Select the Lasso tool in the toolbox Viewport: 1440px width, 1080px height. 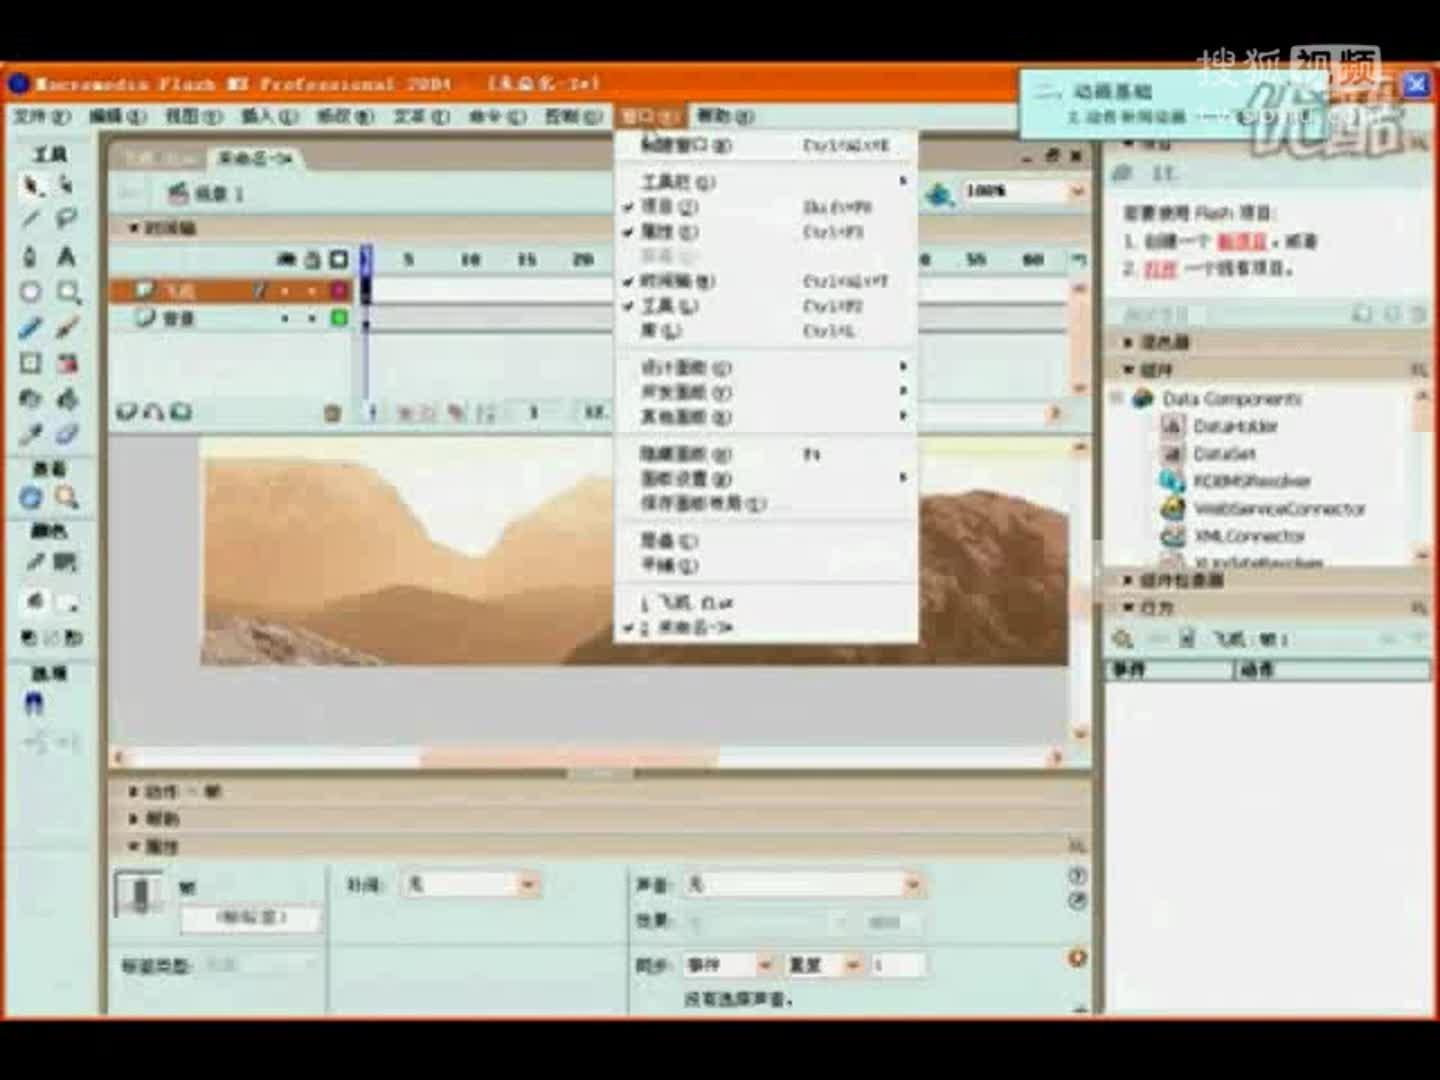63,217
